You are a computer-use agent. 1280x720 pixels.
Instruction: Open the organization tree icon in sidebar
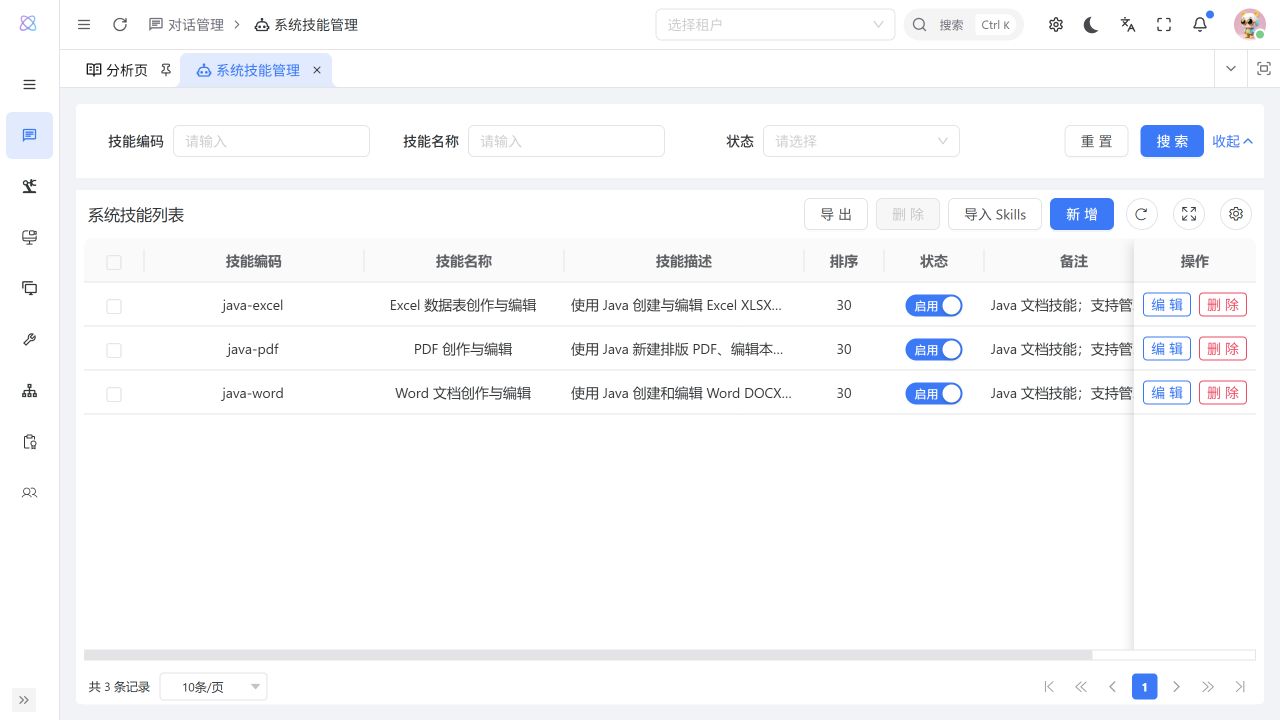[x=30, y=390]
